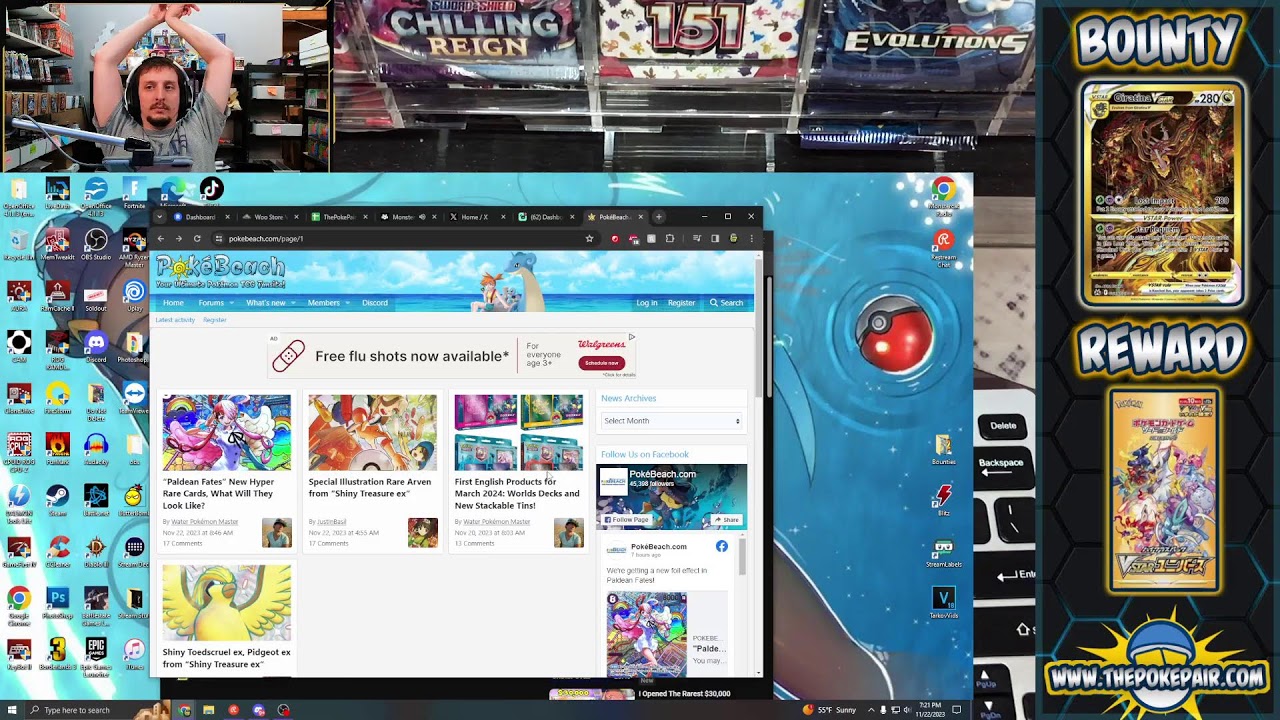Viewport: 1280px width, 720px height.
Task: Bookmark this page with the star icon
Action: click(589, 238)
